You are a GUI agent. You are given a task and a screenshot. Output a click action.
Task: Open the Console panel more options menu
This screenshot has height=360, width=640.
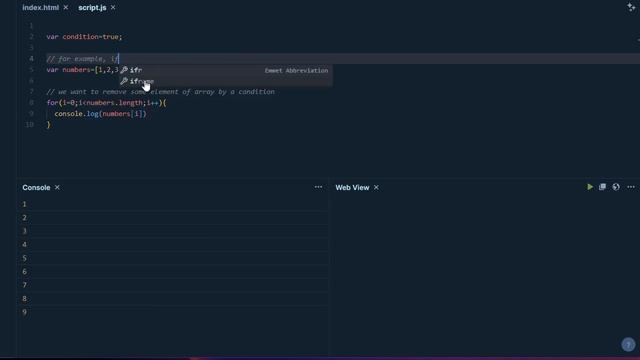tap(318, 187)
